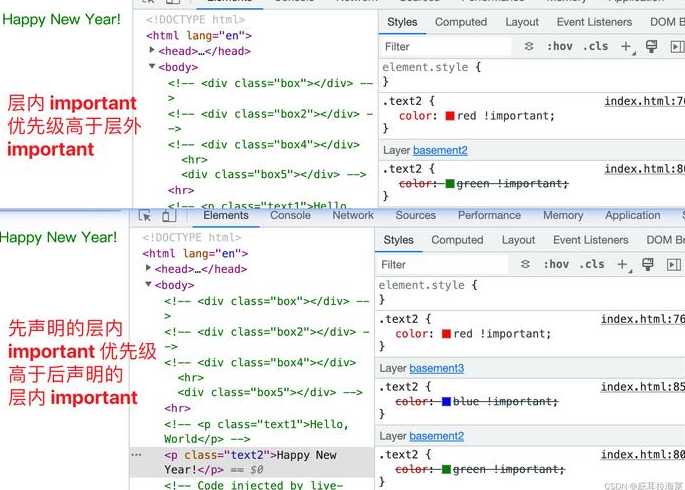685x490 pixels.
Task: Open the green color swatch in upper pane
Action: (x=450, y=183)
